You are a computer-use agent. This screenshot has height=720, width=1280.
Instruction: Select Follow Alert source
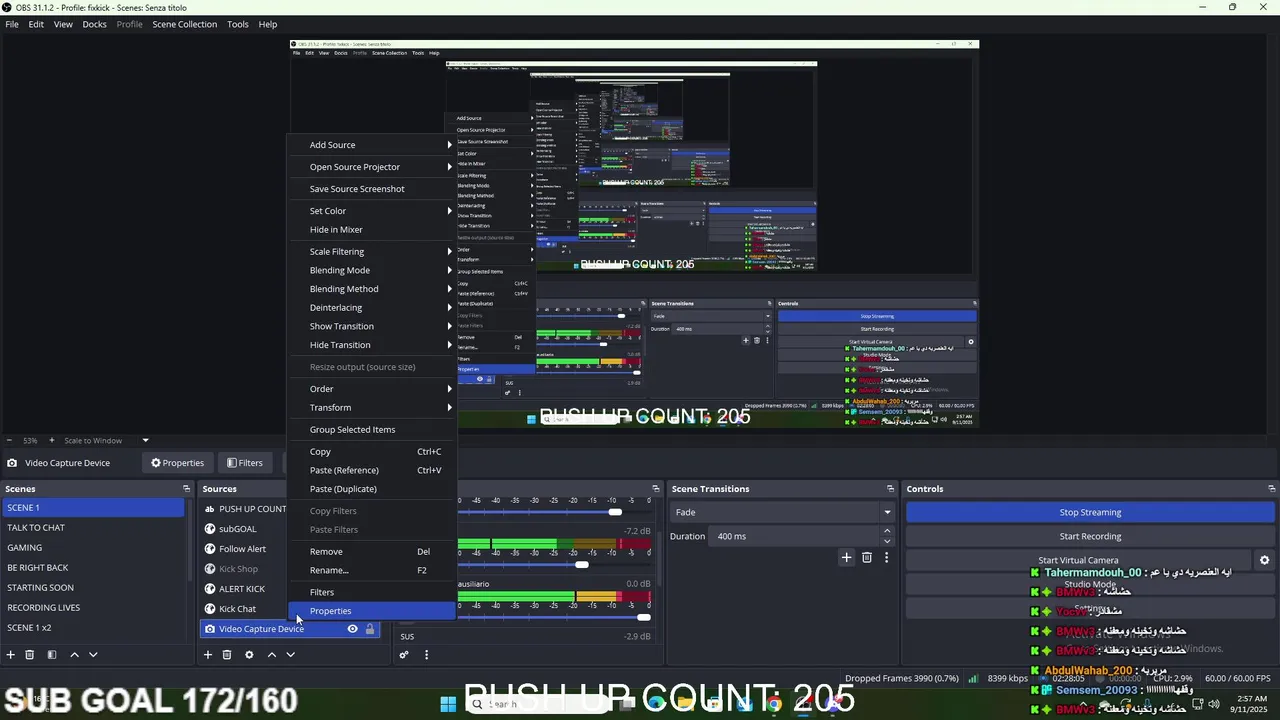coord(243,549)
